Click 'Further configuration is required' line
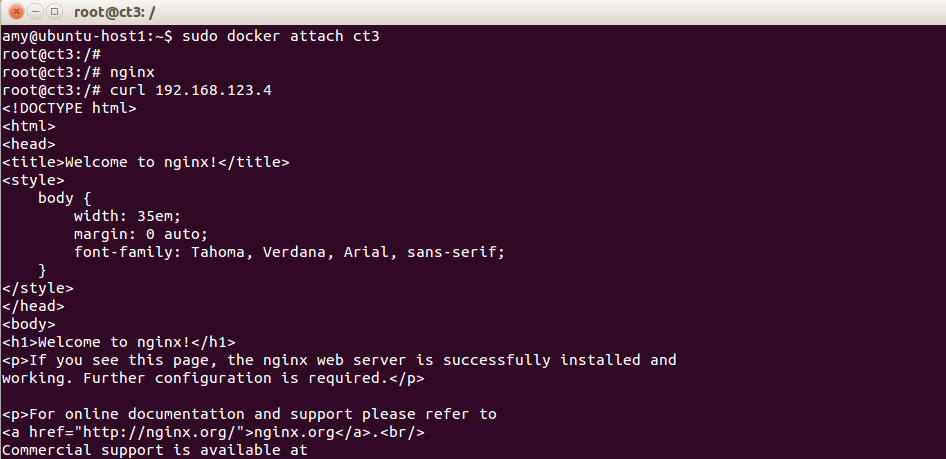Viewport: 946px width, 459px height. point(213,378)
